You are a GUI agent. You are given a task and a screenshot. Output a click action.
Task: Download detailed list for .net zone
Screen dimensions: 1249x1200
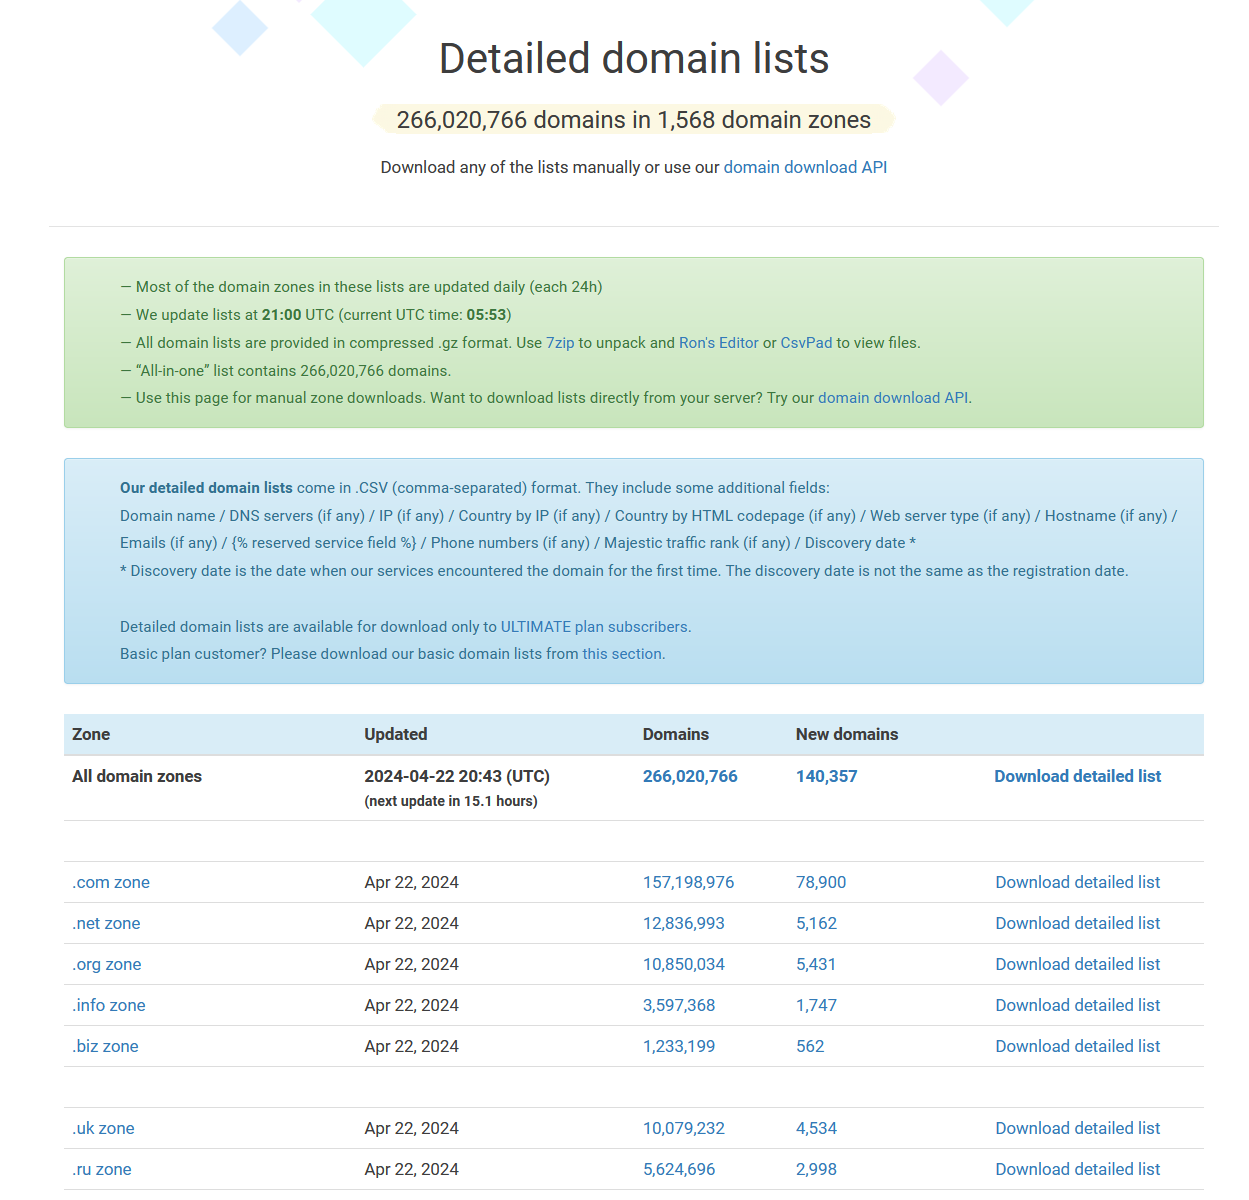click(1078, 923)
